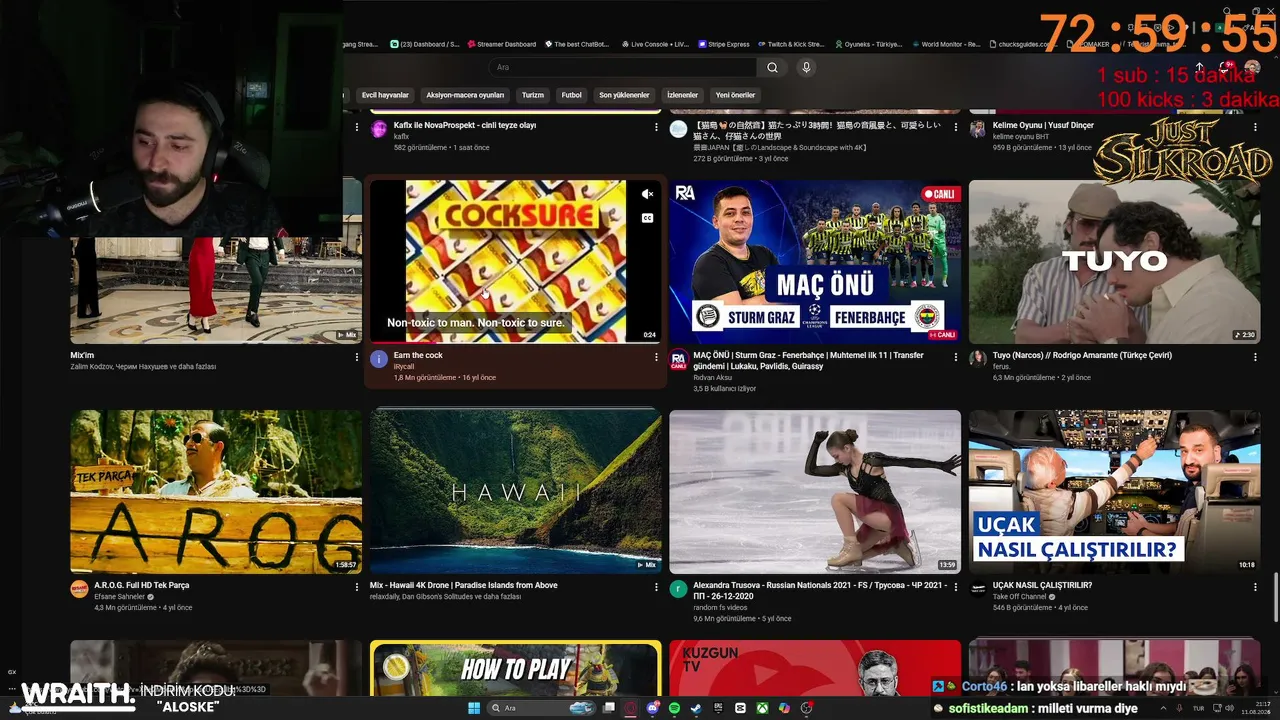Open Task View from the taskbar
Viewport: 1280px width, 720px height.
(x=609, y=708)
